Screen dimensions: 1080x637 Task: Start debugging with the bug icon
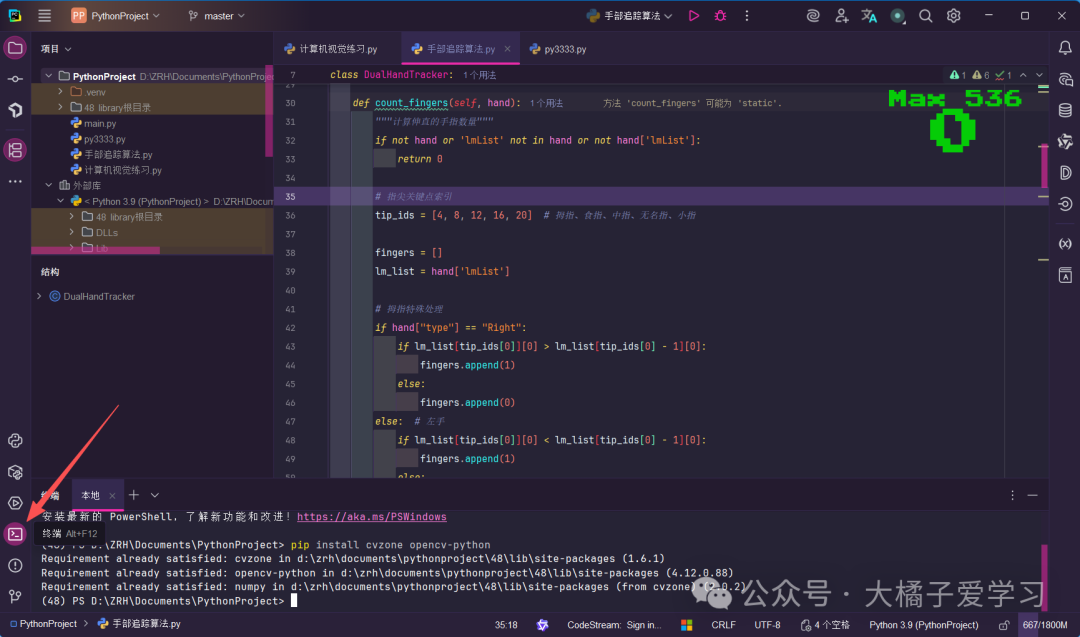click(x=720, y=16)
